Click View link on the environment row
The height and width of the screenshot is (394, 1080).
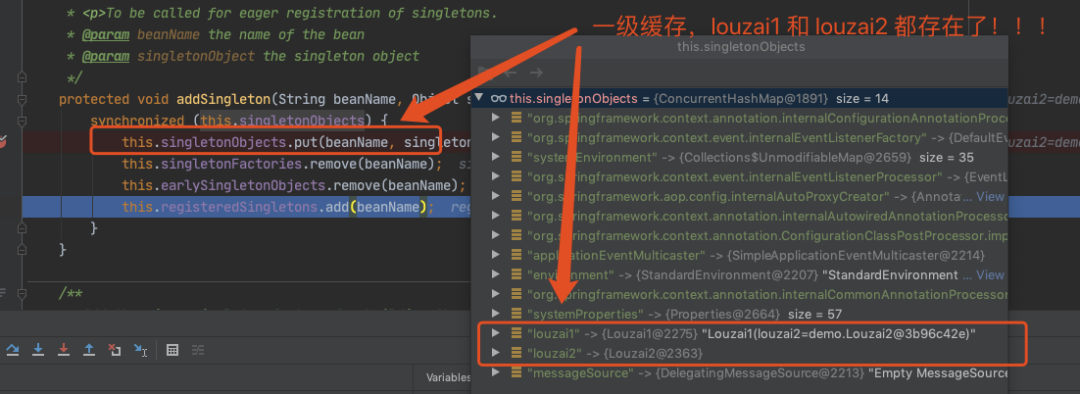990,275
